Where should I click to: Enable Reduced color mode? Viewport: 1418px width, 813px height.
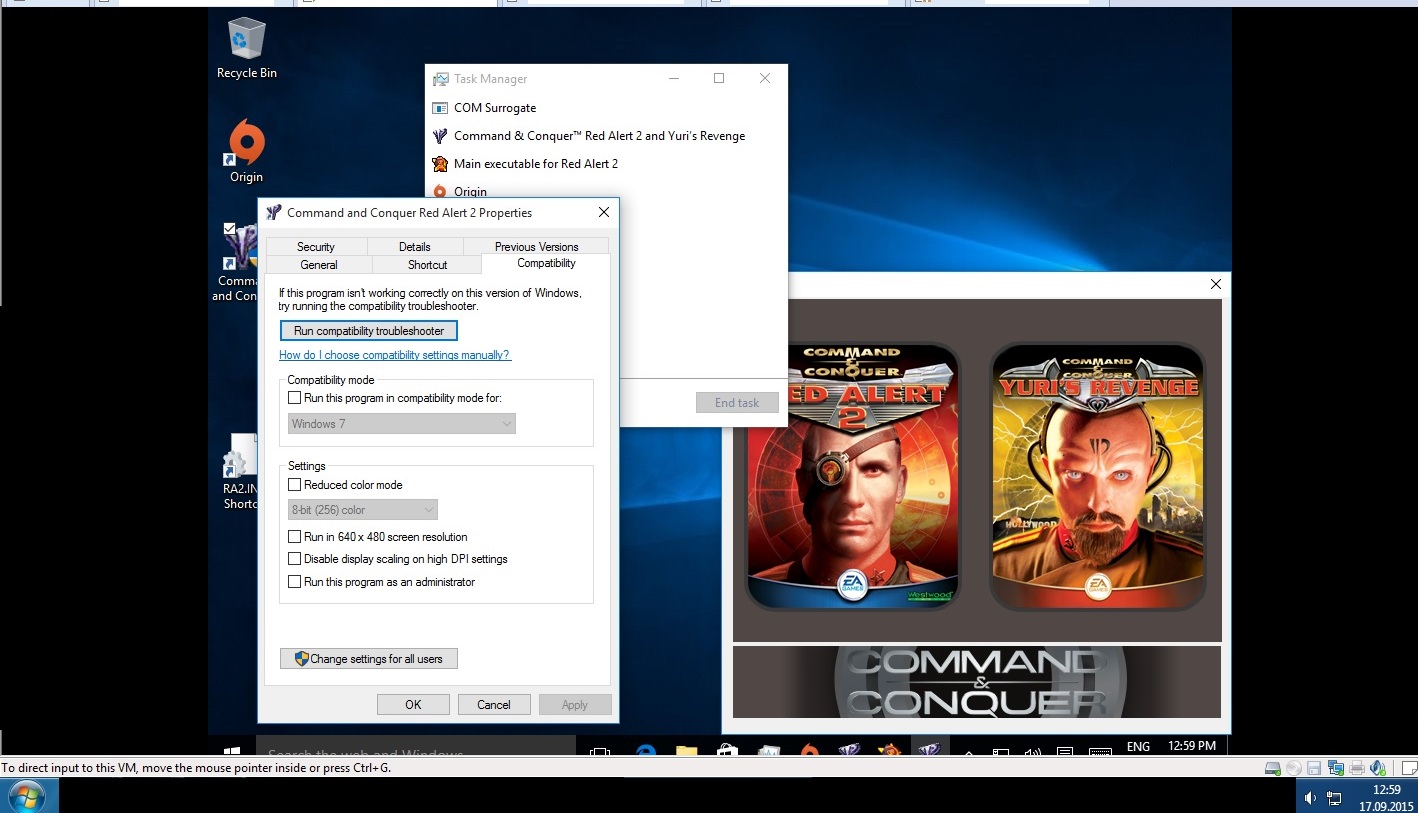(x=294, y=485)
